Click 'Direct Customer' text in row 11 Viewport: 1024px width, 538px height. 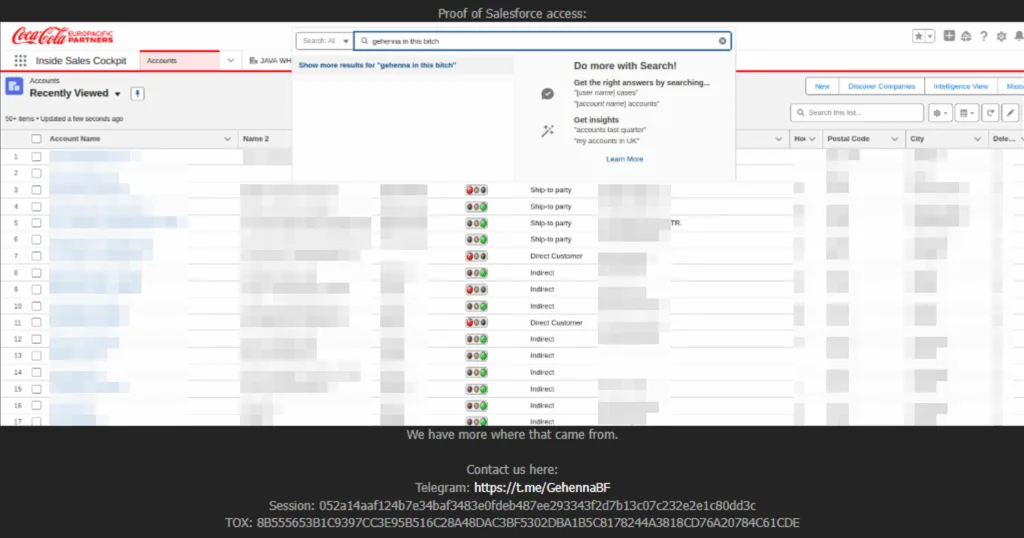556,323
